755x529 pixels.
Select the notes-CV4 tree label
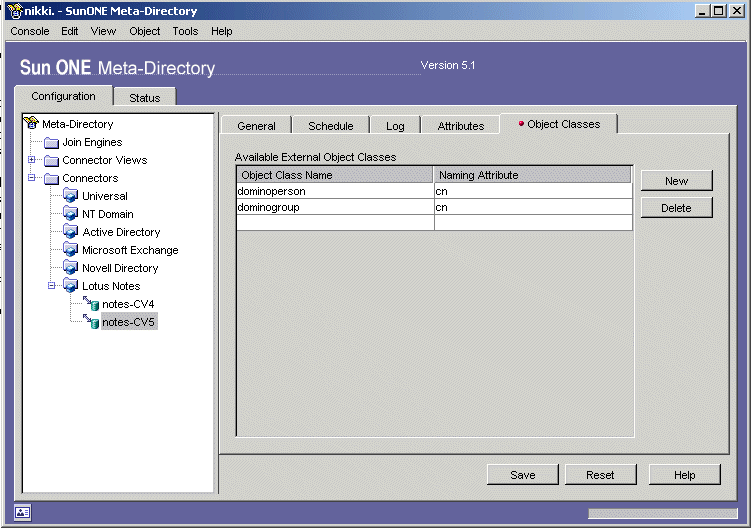128,304
